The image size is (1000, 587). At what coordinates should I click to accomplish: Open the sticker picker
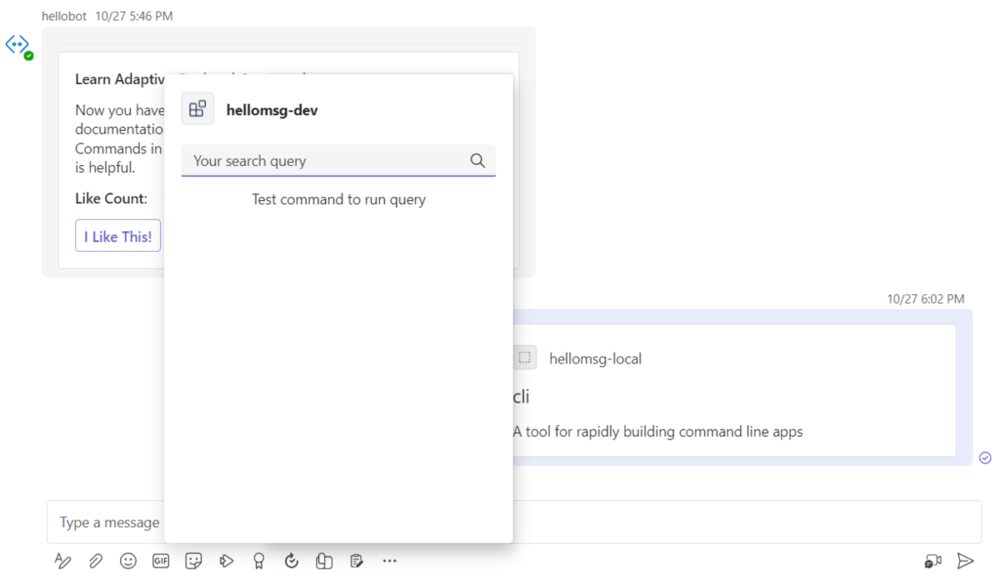(x=193, y=561)
